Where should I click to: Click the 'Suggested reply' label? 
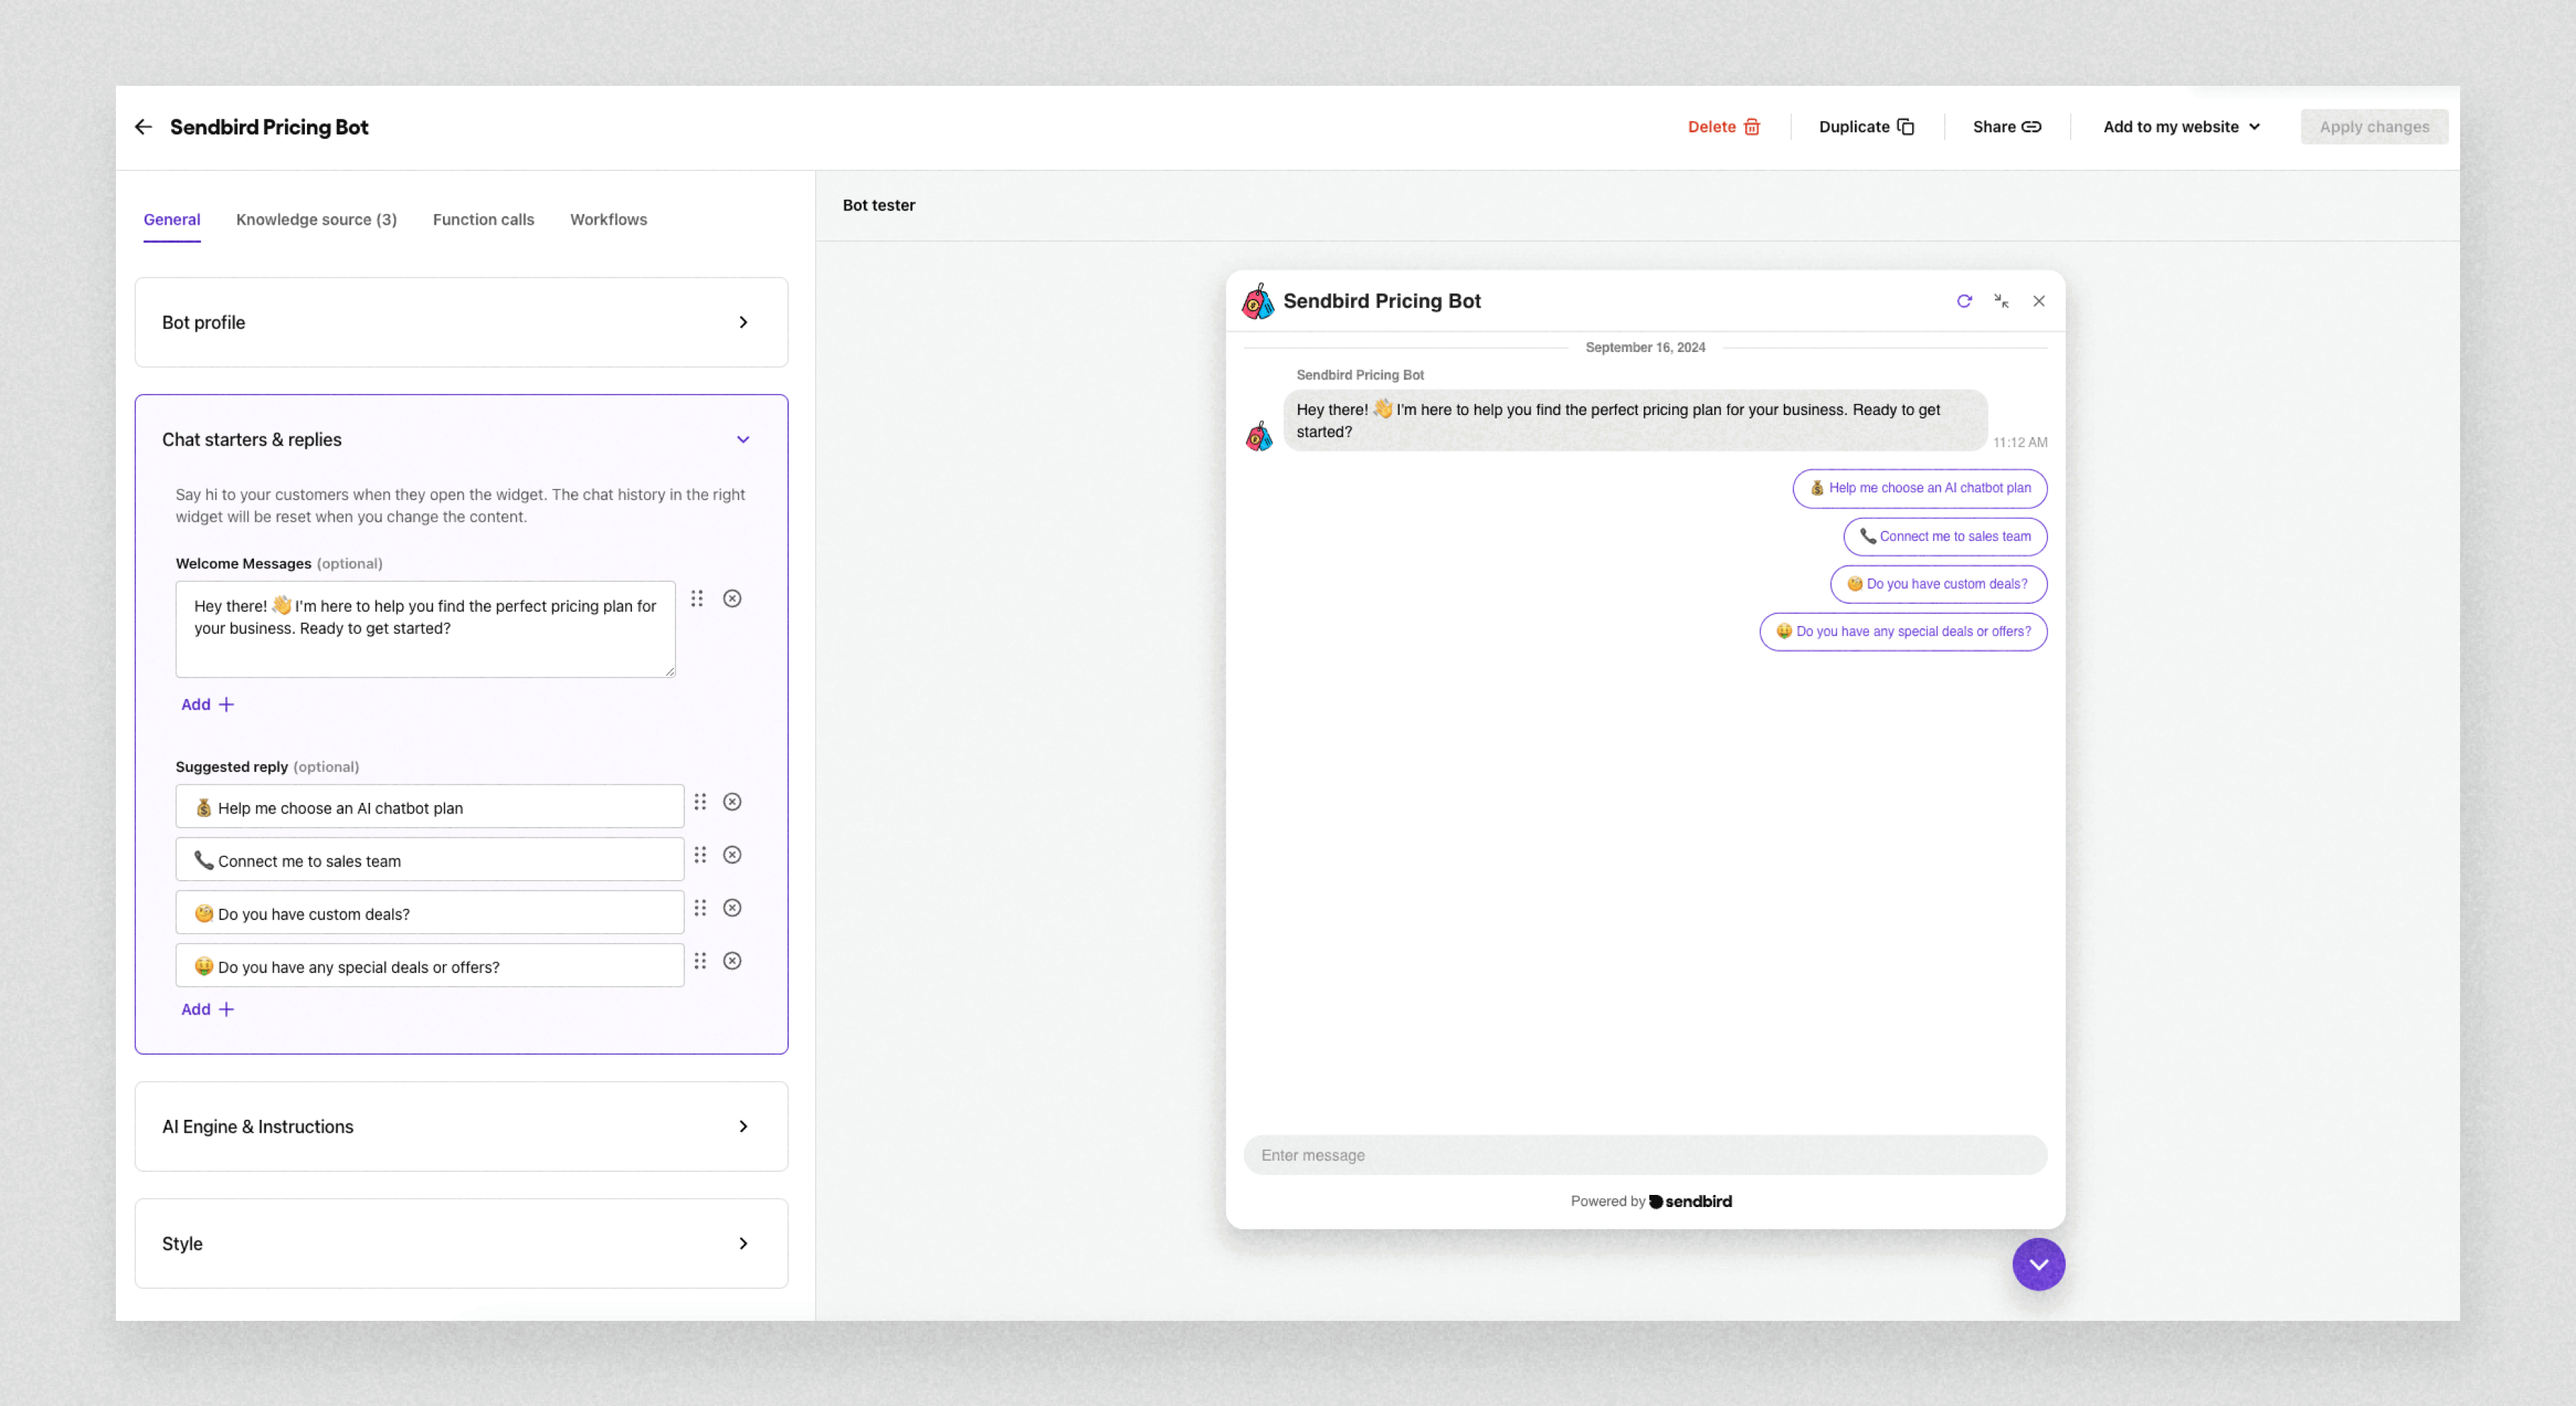point(232,767)
